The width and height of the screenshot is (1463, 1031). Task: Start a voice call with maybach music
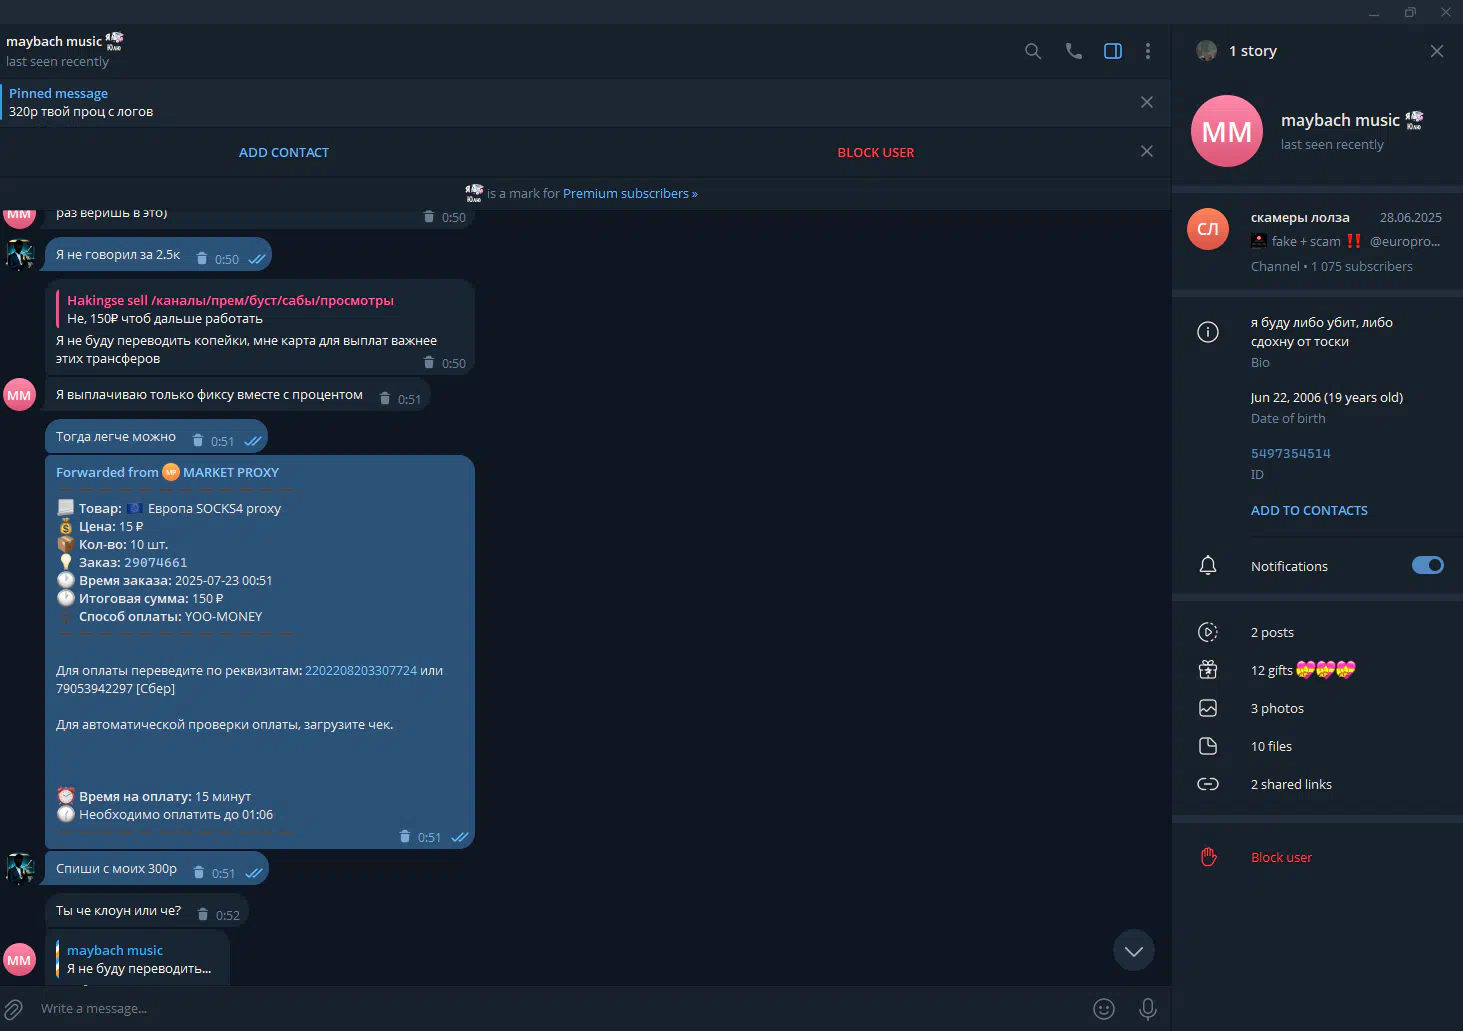coord(1073,51)
